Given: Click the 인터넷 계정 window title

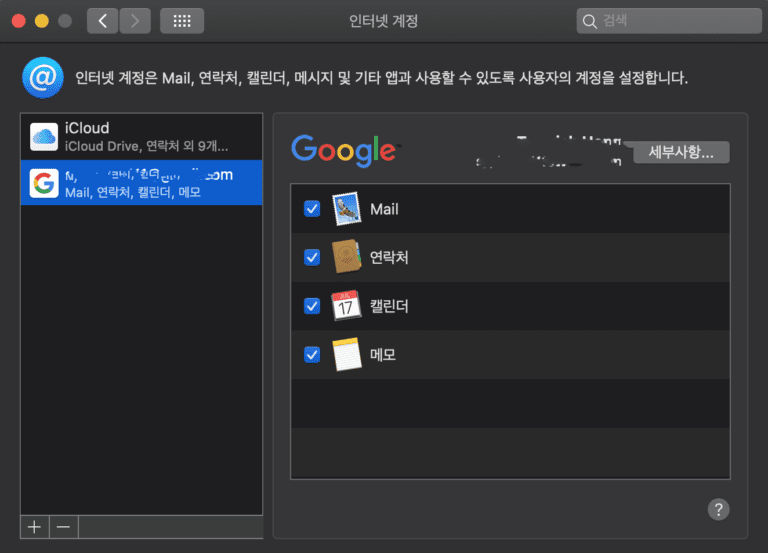Looking at the screenshot, I should pos(383,21).
